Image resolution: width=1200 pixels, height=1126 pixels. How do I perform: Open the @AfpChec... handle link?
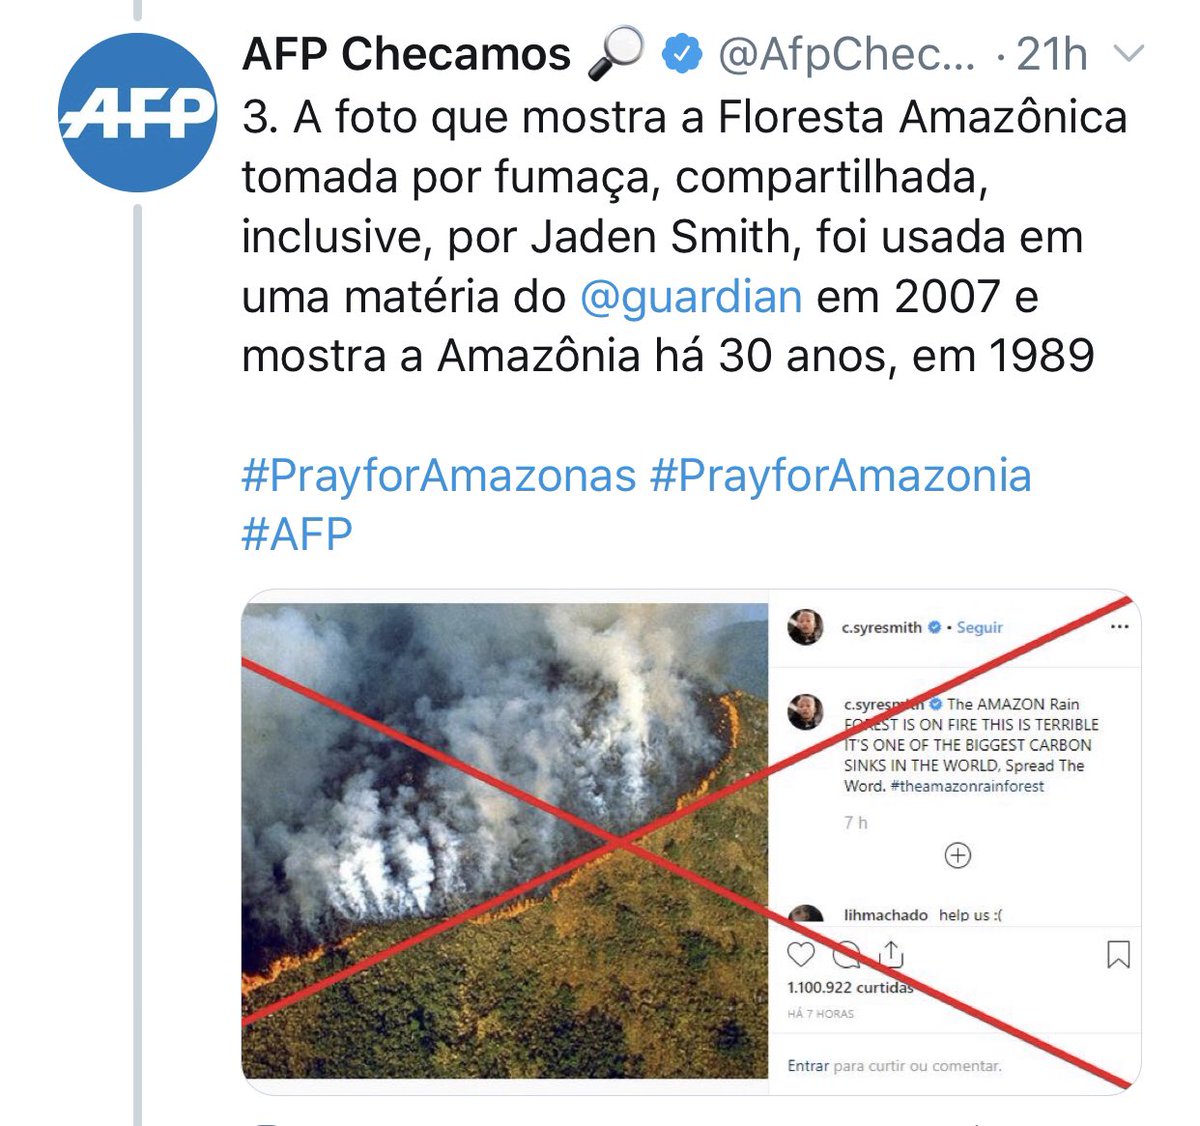coord(847,55)
